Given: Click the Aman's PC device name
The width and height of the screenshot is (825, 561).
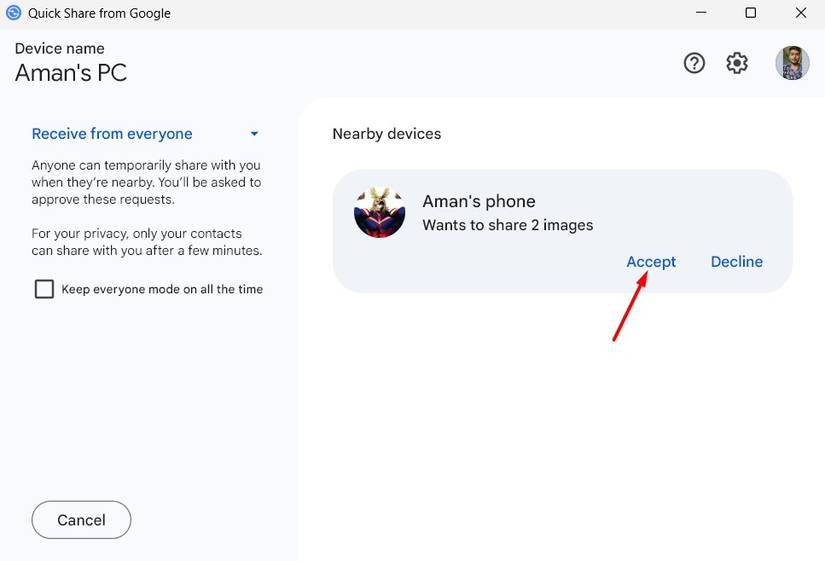Looking at the screenshot, I should tap(70, 73).
